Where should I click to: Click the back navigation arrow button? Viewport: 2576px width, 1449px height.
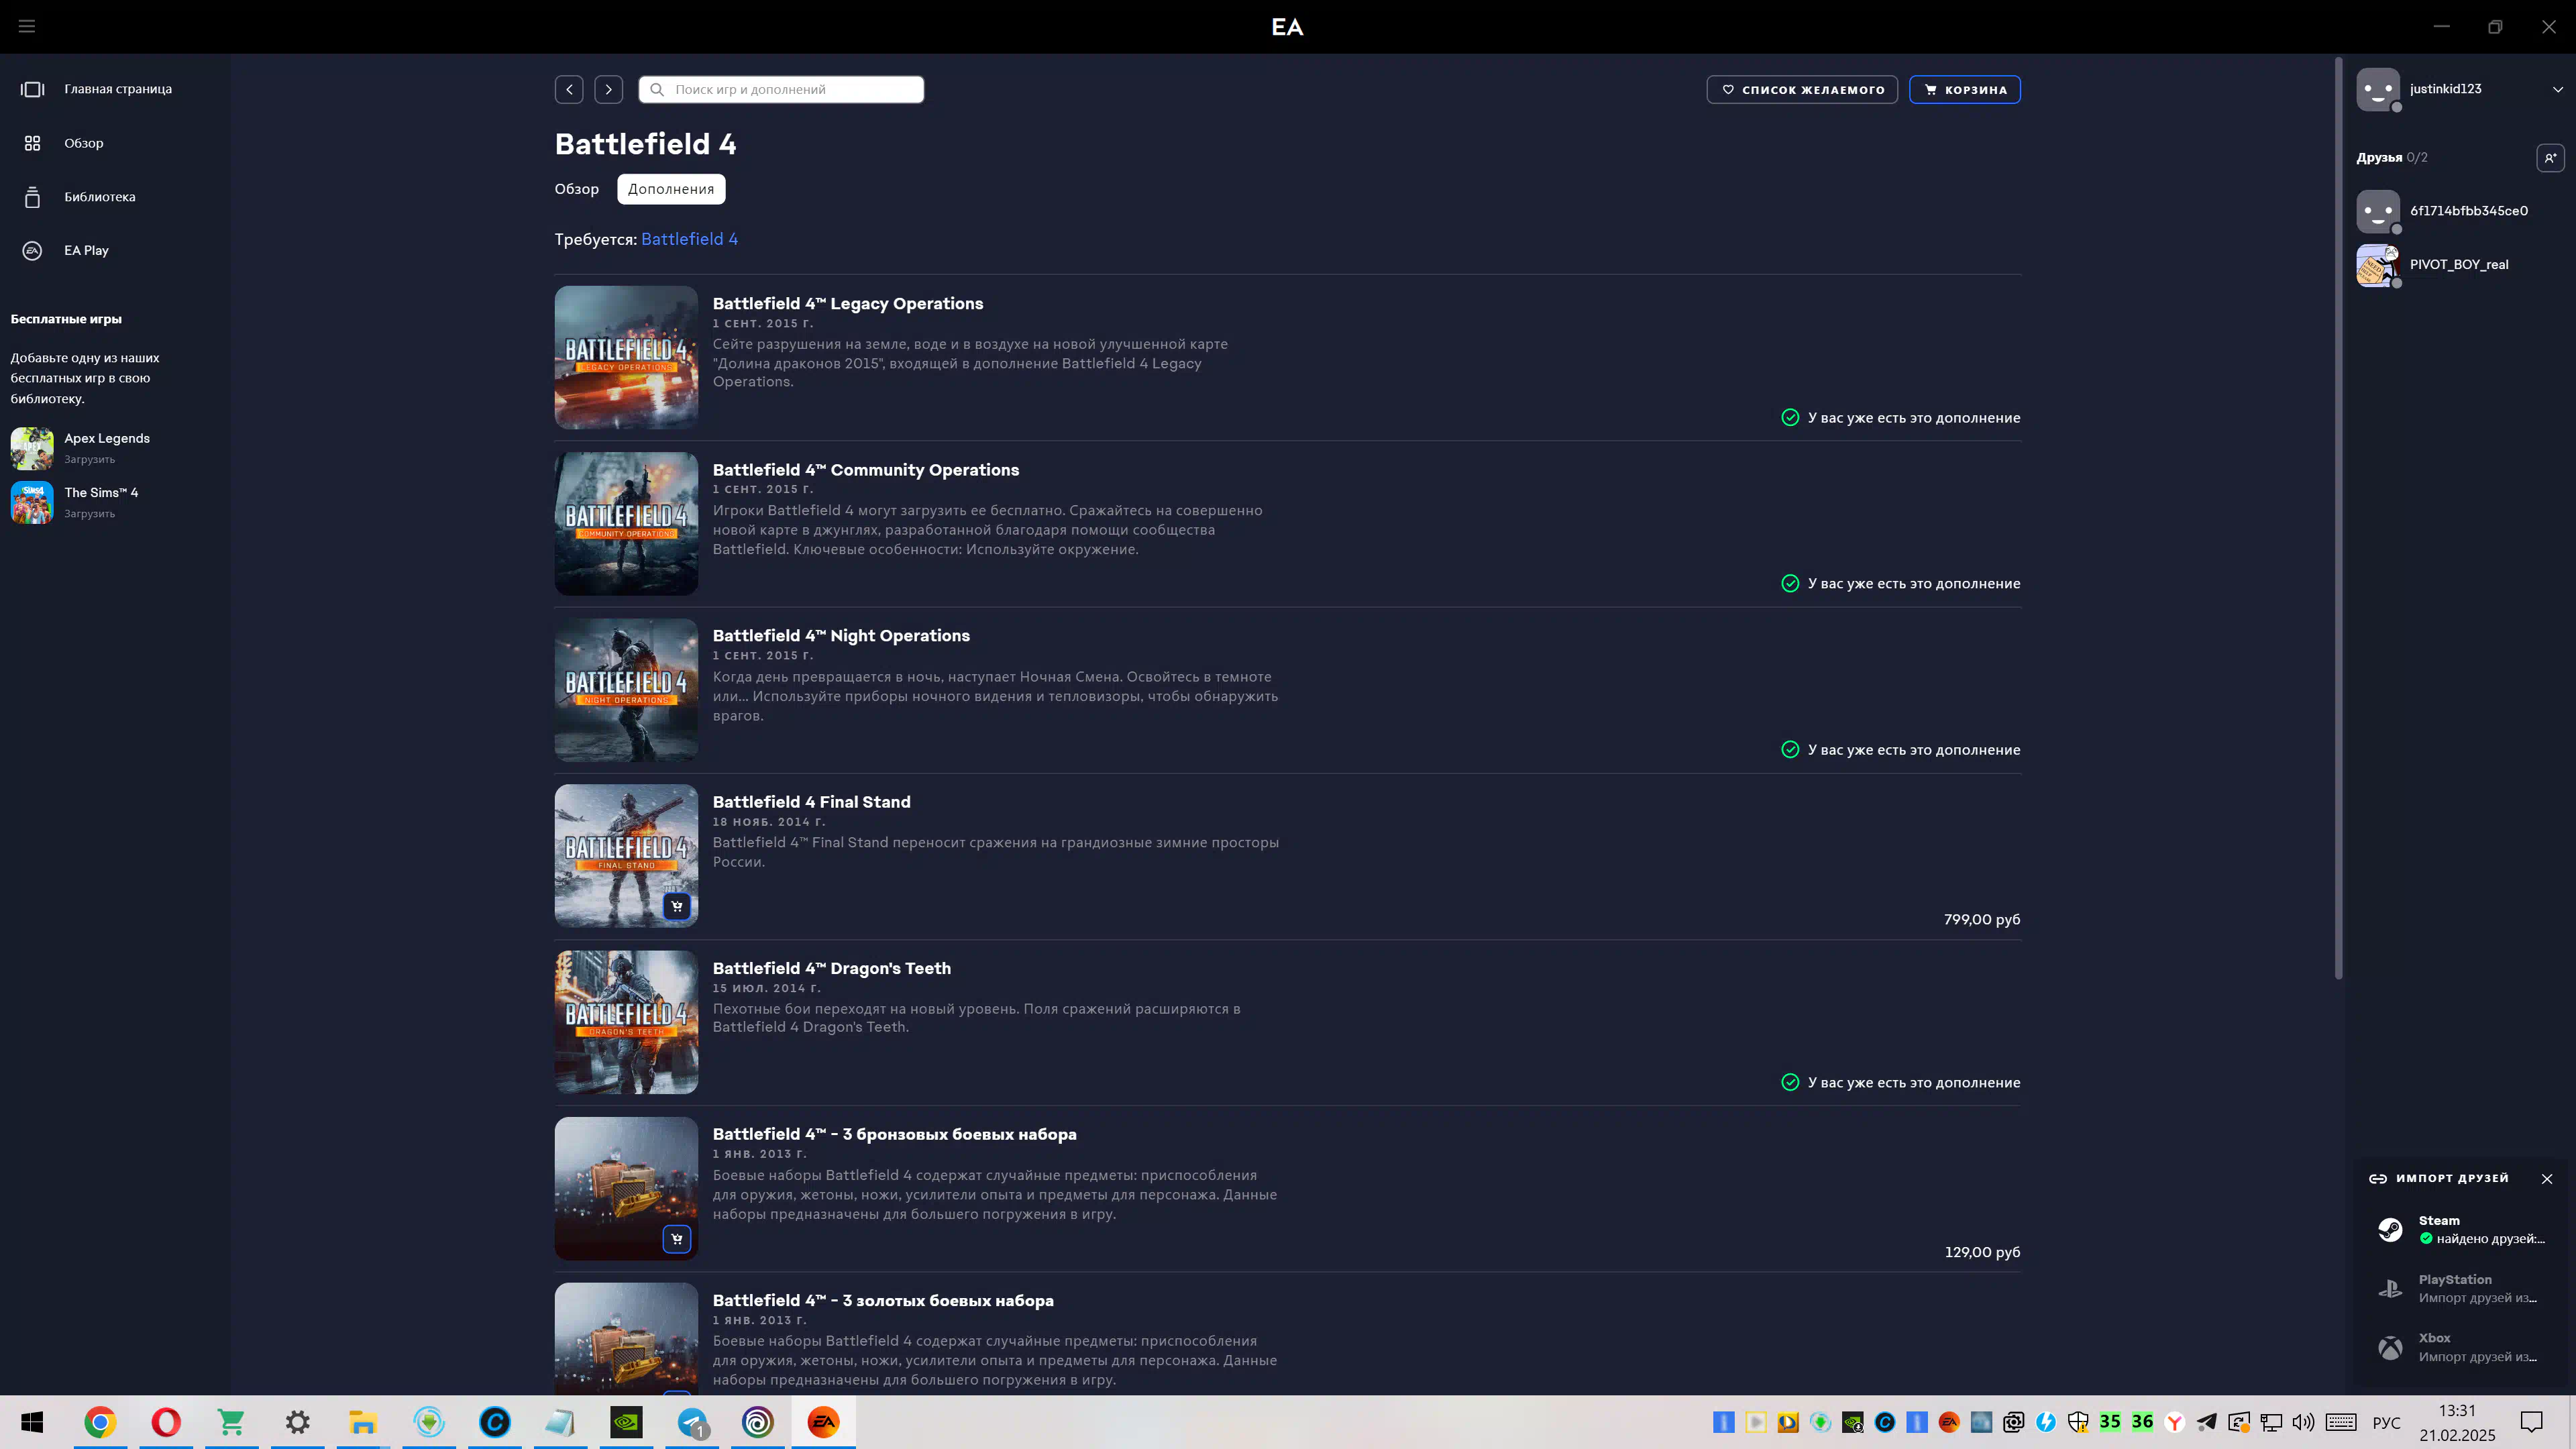pos(569,89)
